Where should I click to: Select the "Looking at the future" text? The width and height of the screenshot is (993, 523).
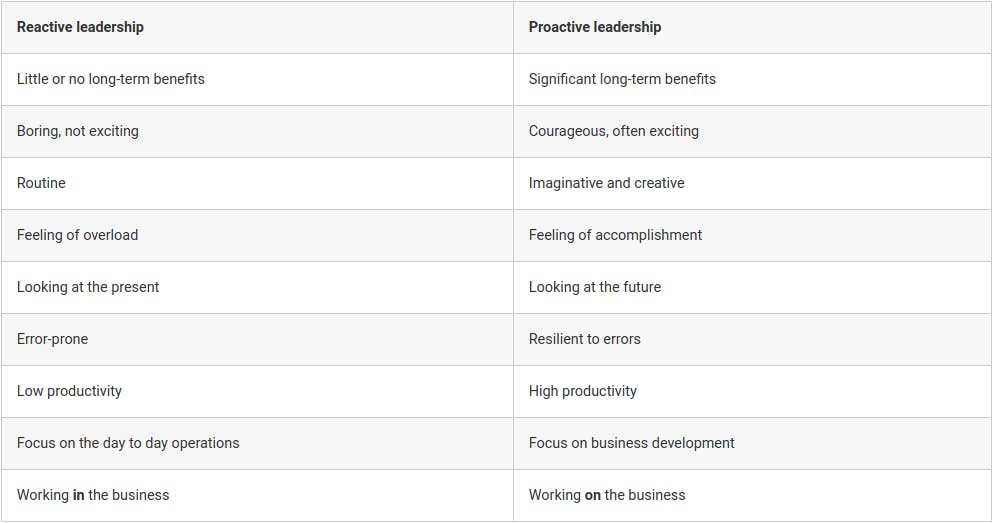[595, 287]
